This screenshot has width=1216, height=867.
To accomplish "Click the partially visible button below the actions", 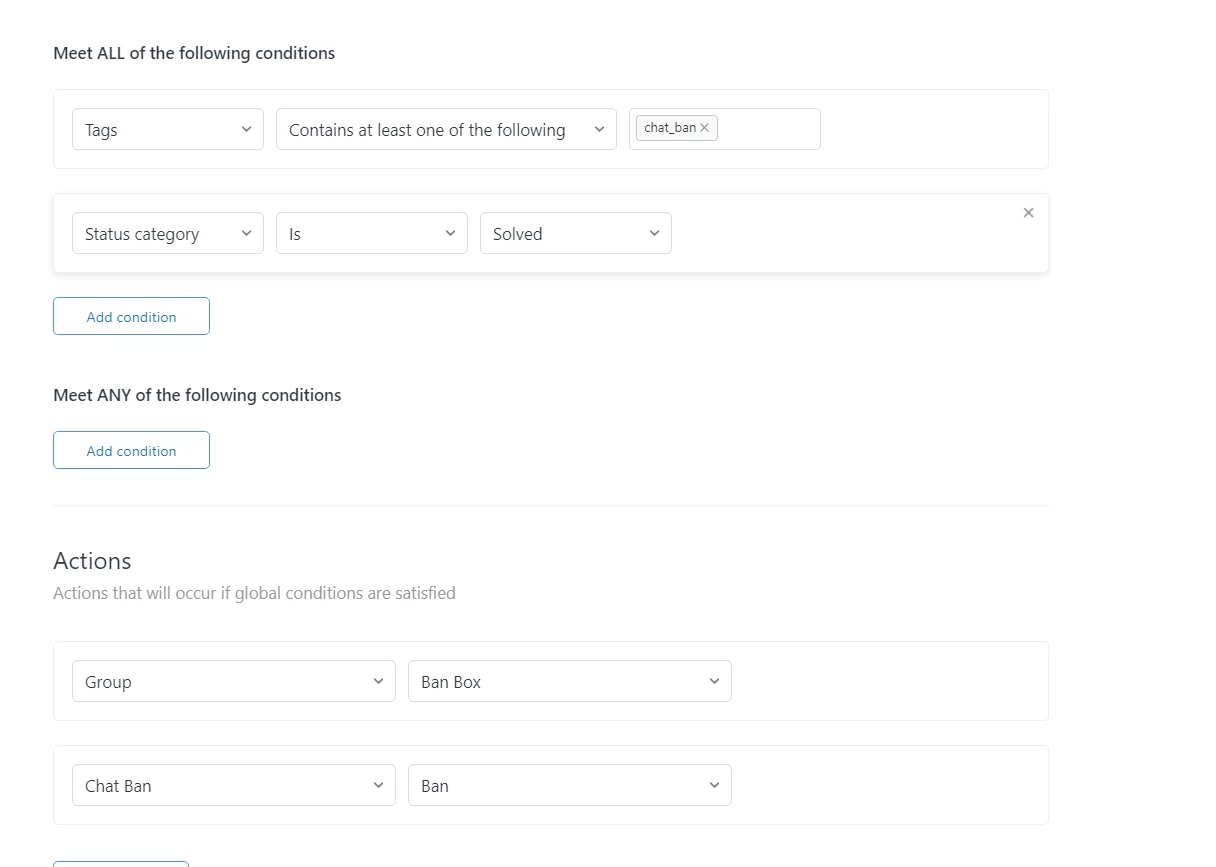I will click(x=120, y=863).
